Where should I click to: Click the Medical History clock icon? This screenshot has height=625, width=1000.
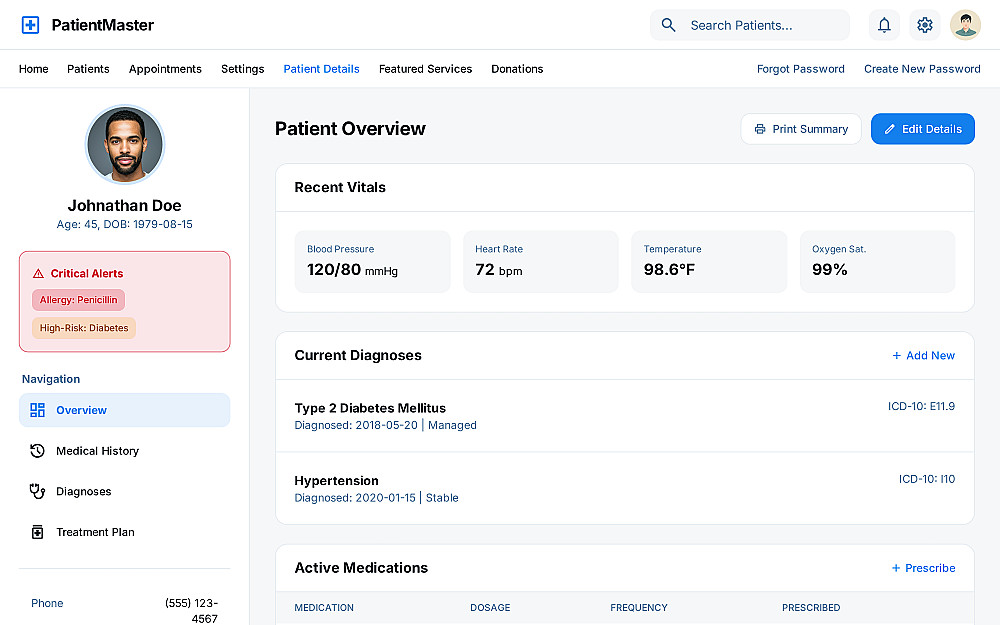[x=38, y=451]
